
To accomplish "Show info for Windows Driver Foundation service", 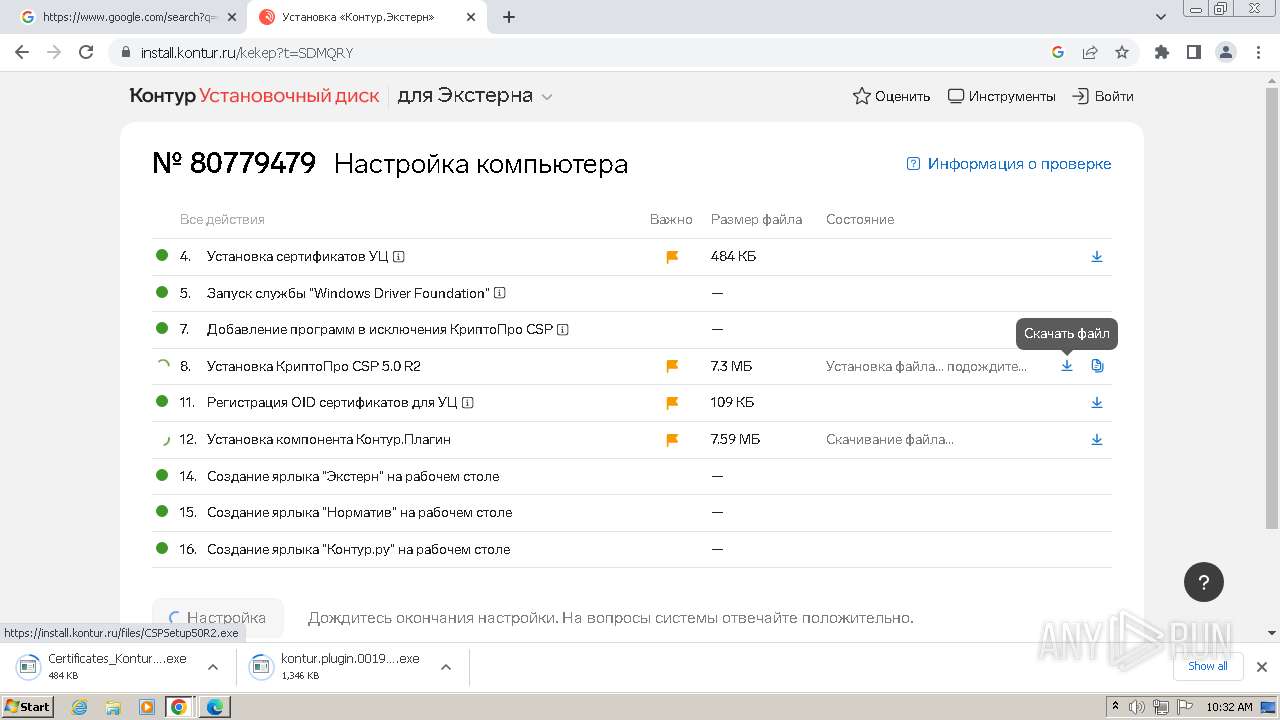I will click(500, 293).
